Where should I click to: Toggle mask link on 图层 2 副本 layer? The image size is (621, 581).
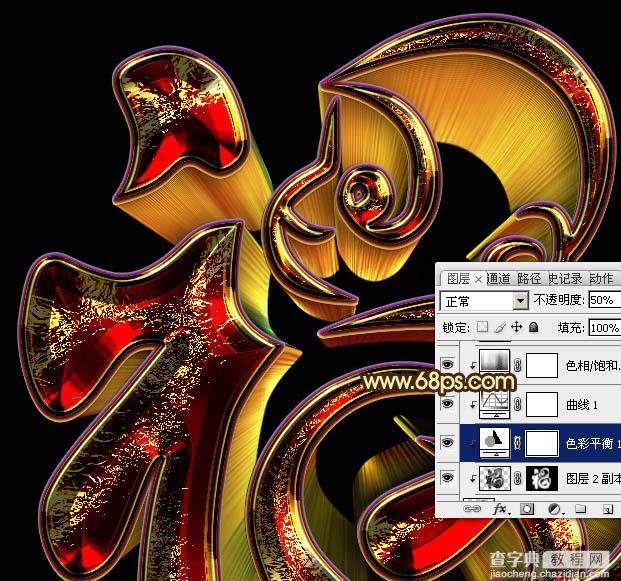[x=517, y=478]
